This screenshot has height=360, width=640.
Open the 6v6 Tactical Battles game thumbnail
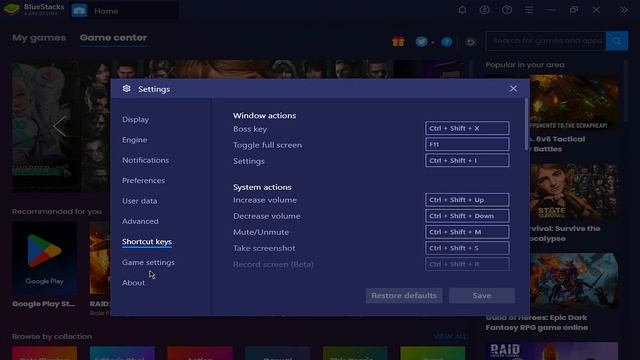(574, 102)
